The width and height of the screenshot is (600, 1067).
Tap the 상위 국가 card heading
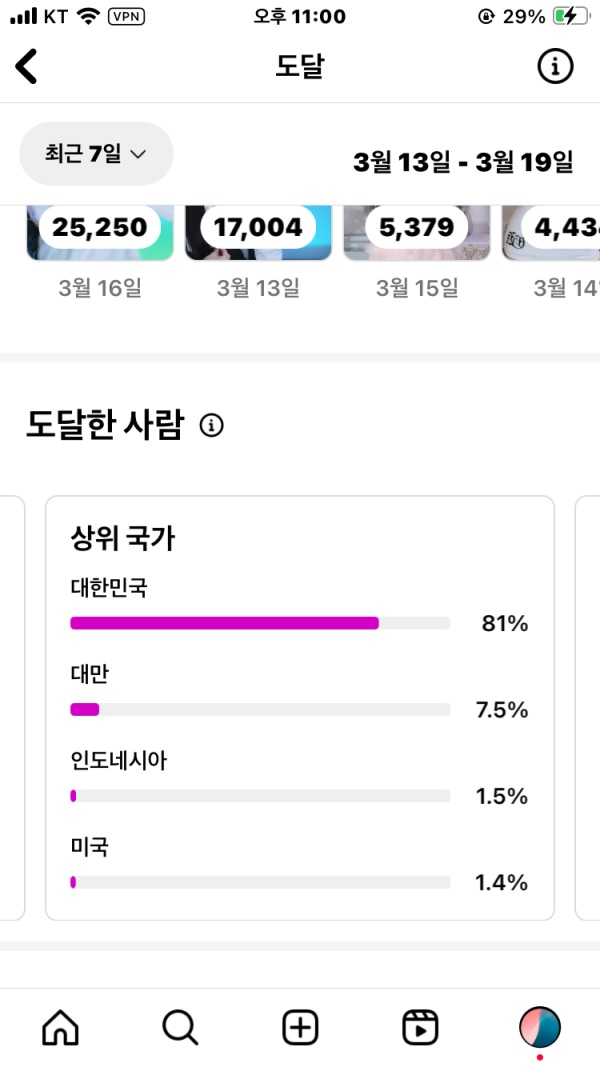point(123,539)
